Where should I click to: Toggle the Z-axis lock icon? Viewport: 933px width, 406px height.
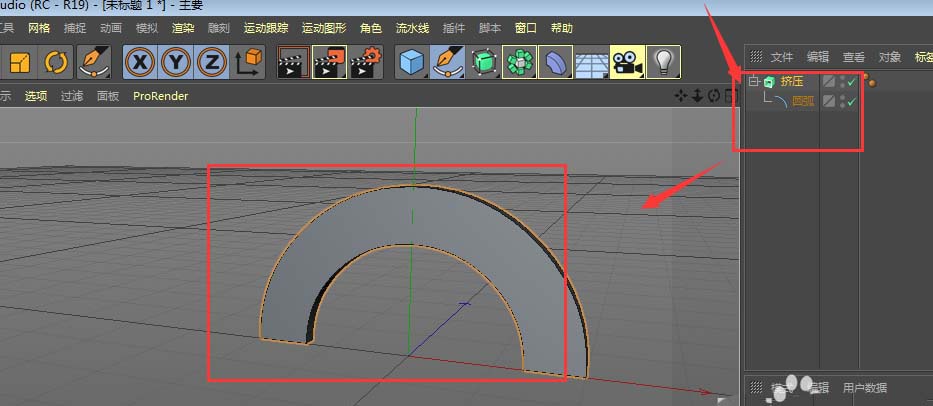(211, 63)
